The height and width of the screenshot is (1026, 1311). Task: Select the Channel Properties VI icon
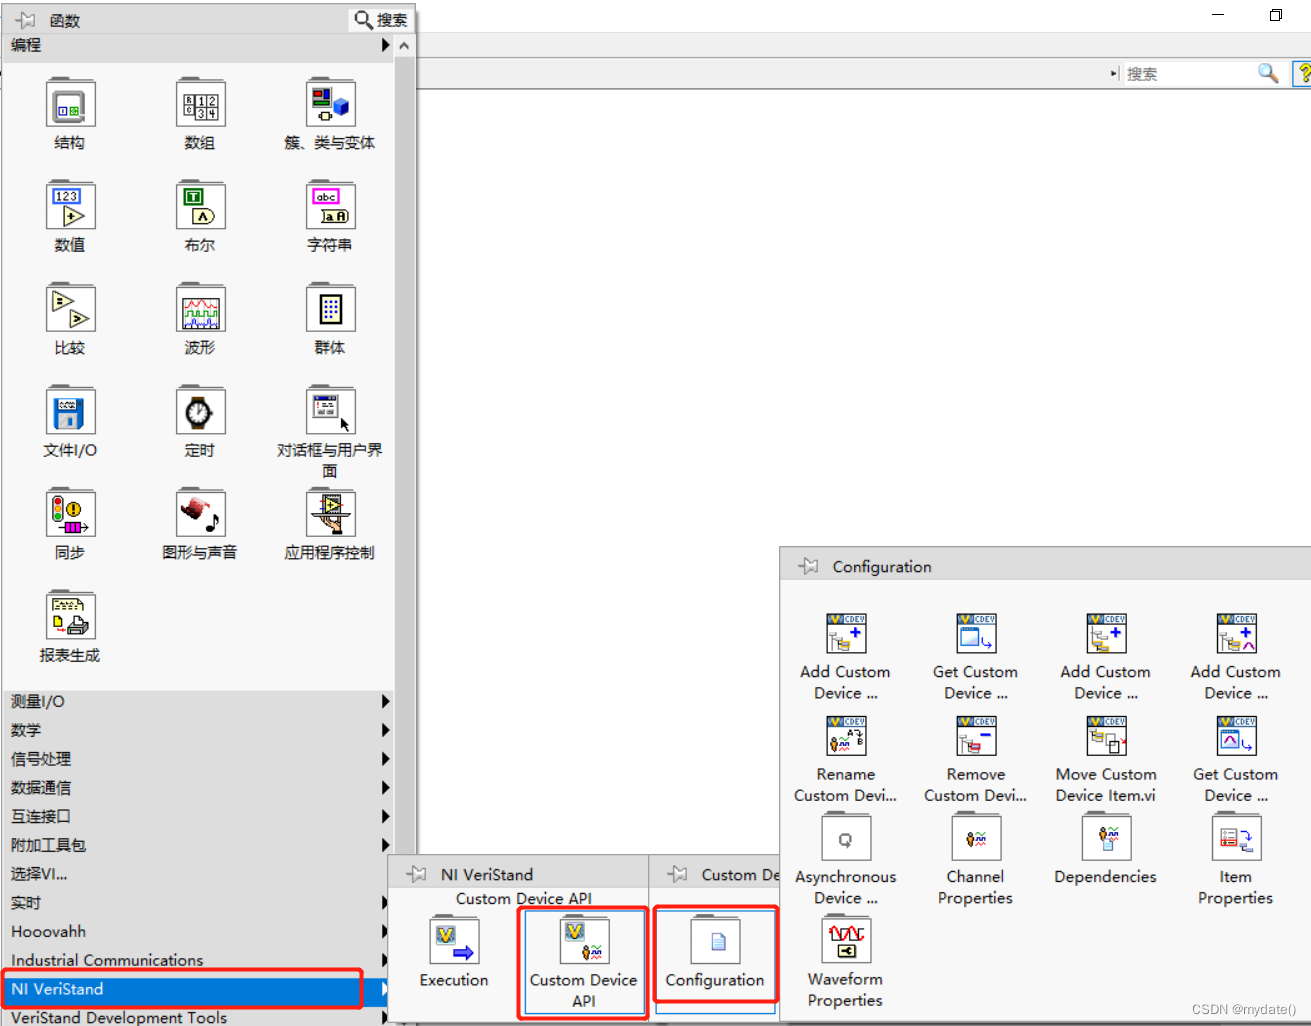[975, 838]
